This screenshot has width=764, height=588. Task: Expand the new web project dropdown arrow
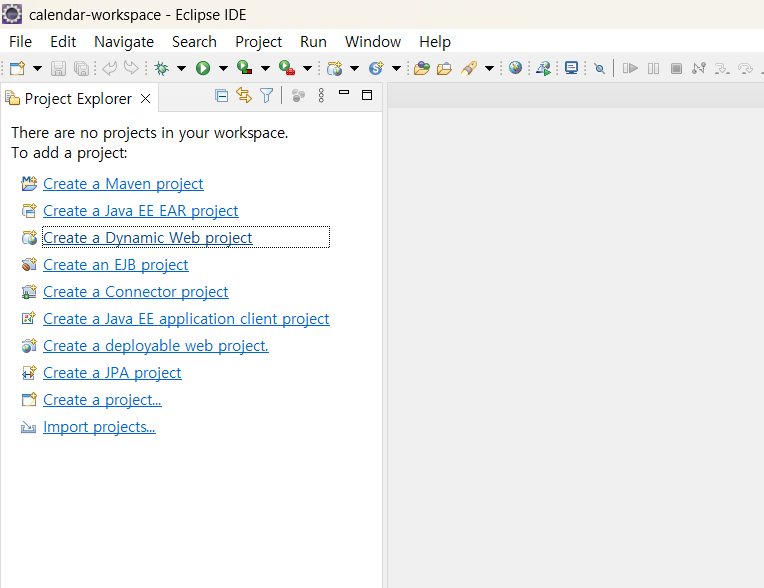pos(355,69)
